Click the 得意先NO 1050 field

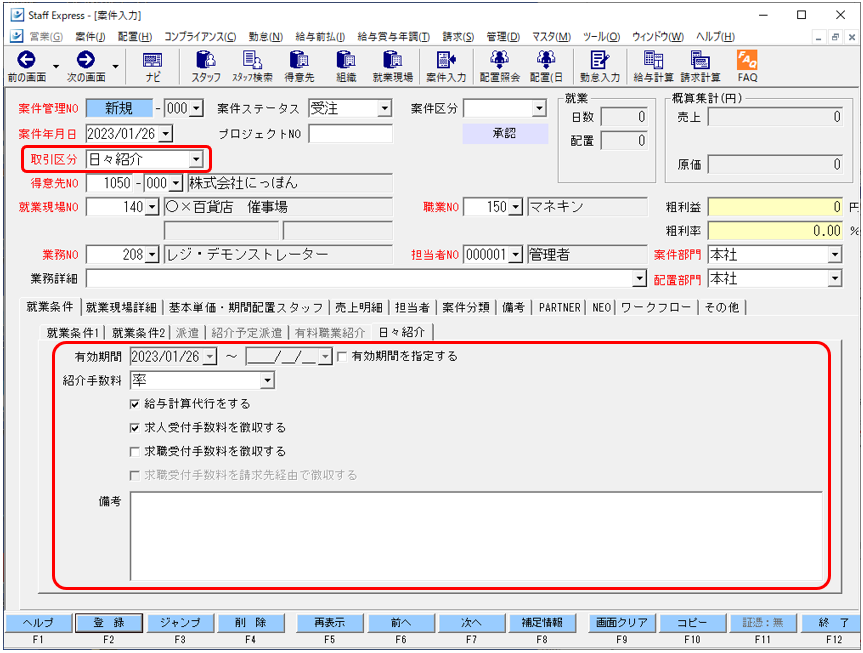[109, 183]
